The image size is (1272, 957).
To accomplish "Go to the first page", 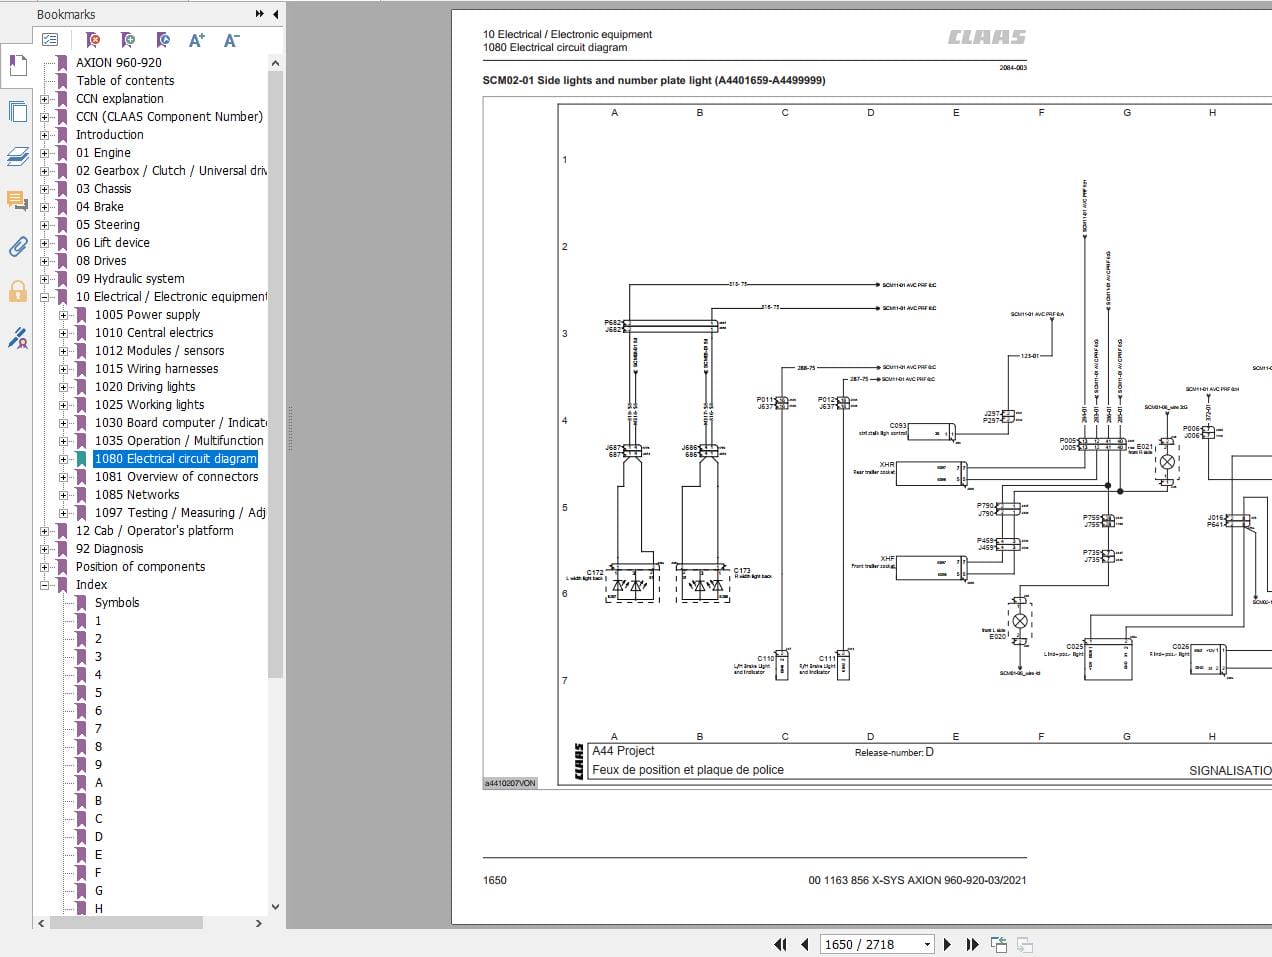I will coord(781,944).
